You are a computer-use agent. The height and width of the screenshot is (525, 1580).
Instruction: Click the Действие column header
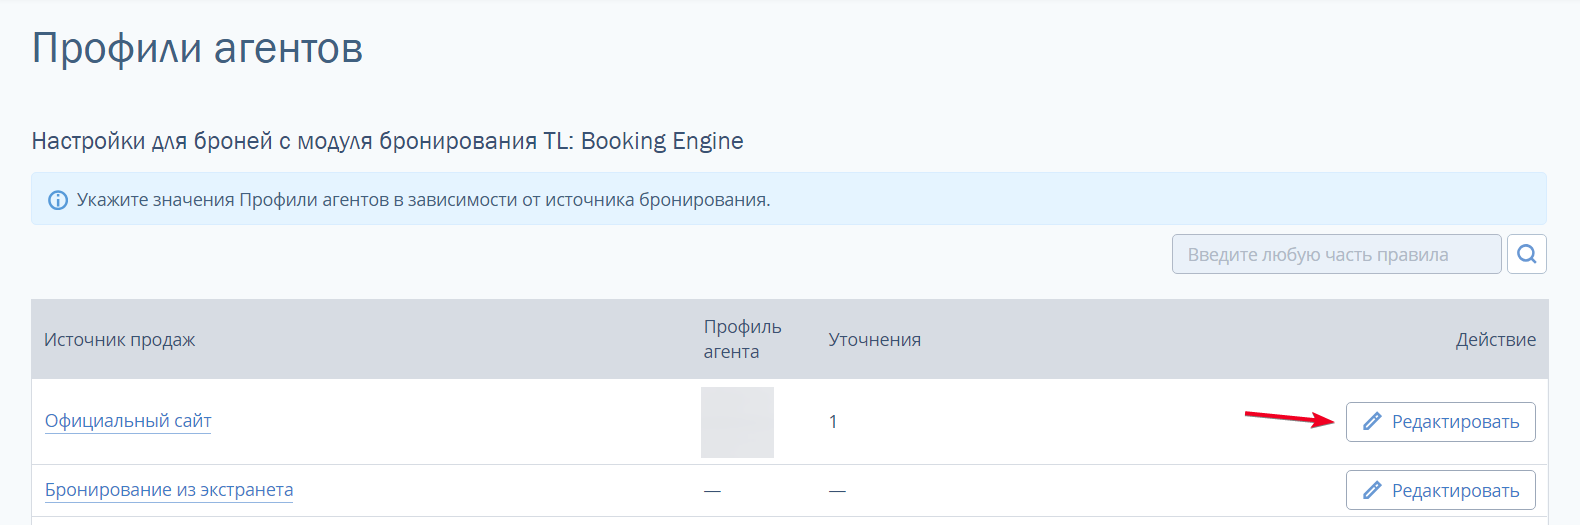[1495, 340]
